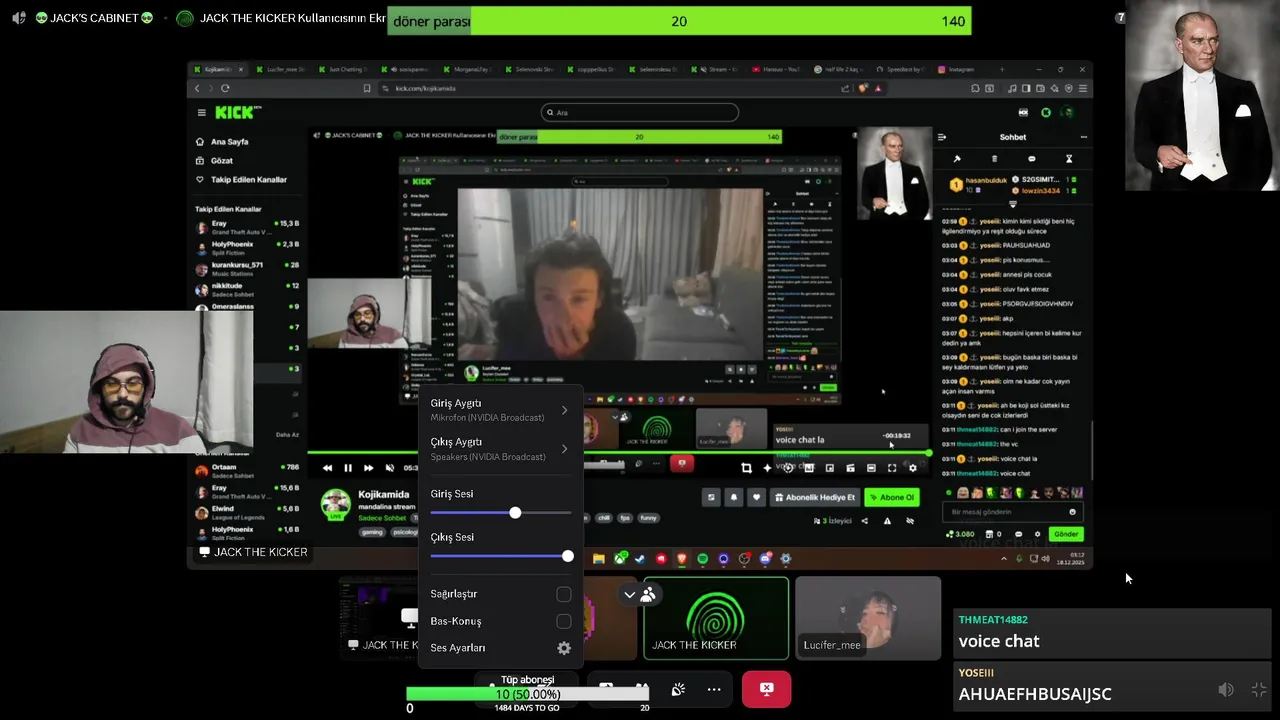
Task: Open the call bar three-dots more options
Action: point(714,689)
